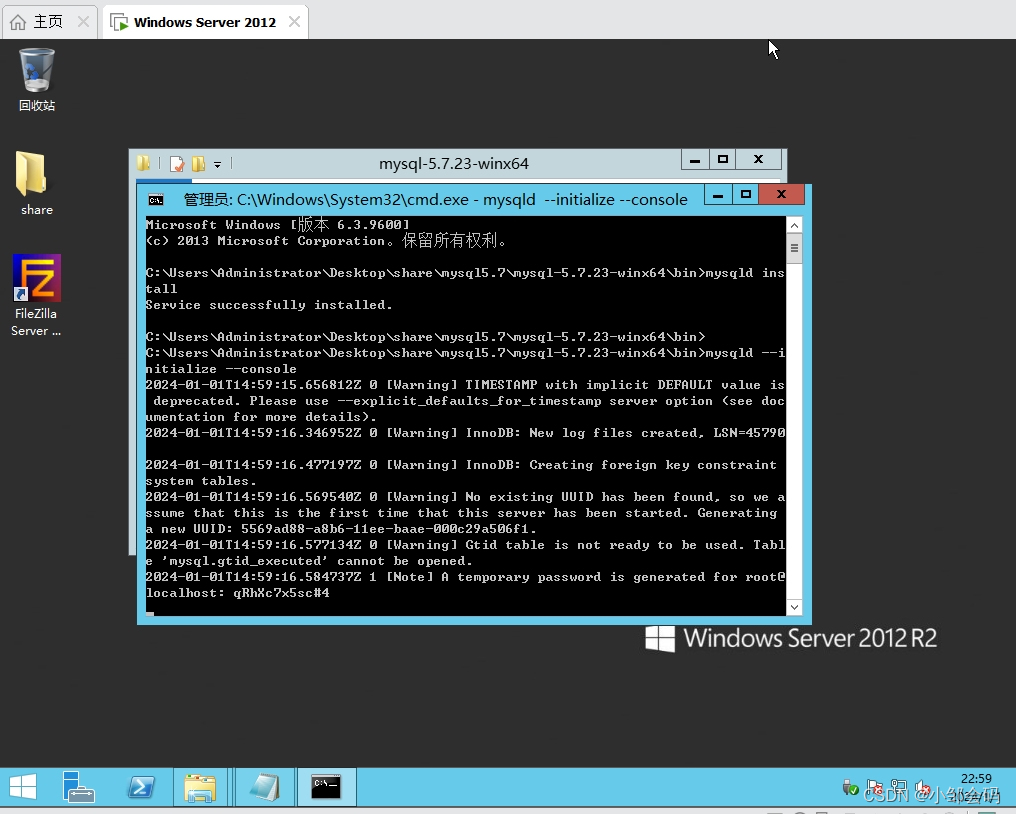Viewport: 1016px width, 814px height.
Task: Maximize the cmd.exe console window
Action: [746, 194]
